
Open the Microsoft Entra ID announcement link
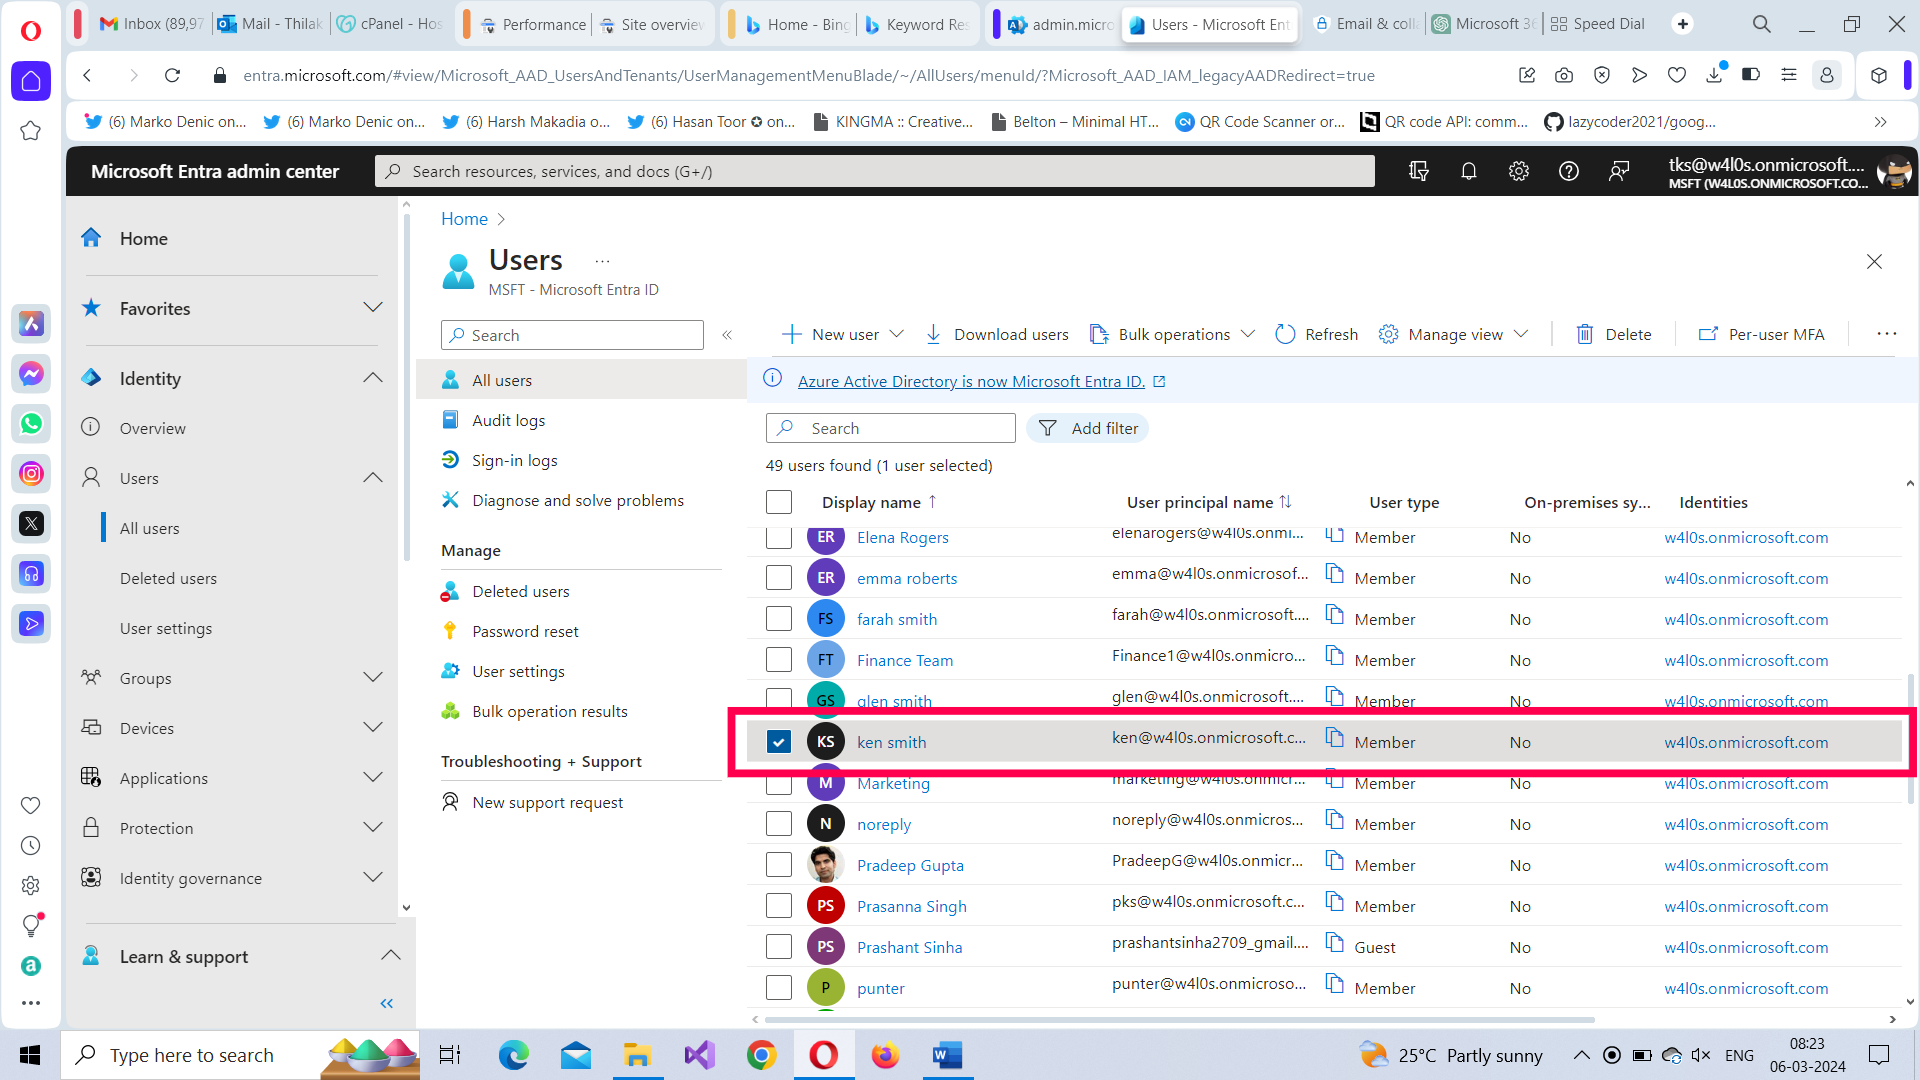click(x=971, y=381)
